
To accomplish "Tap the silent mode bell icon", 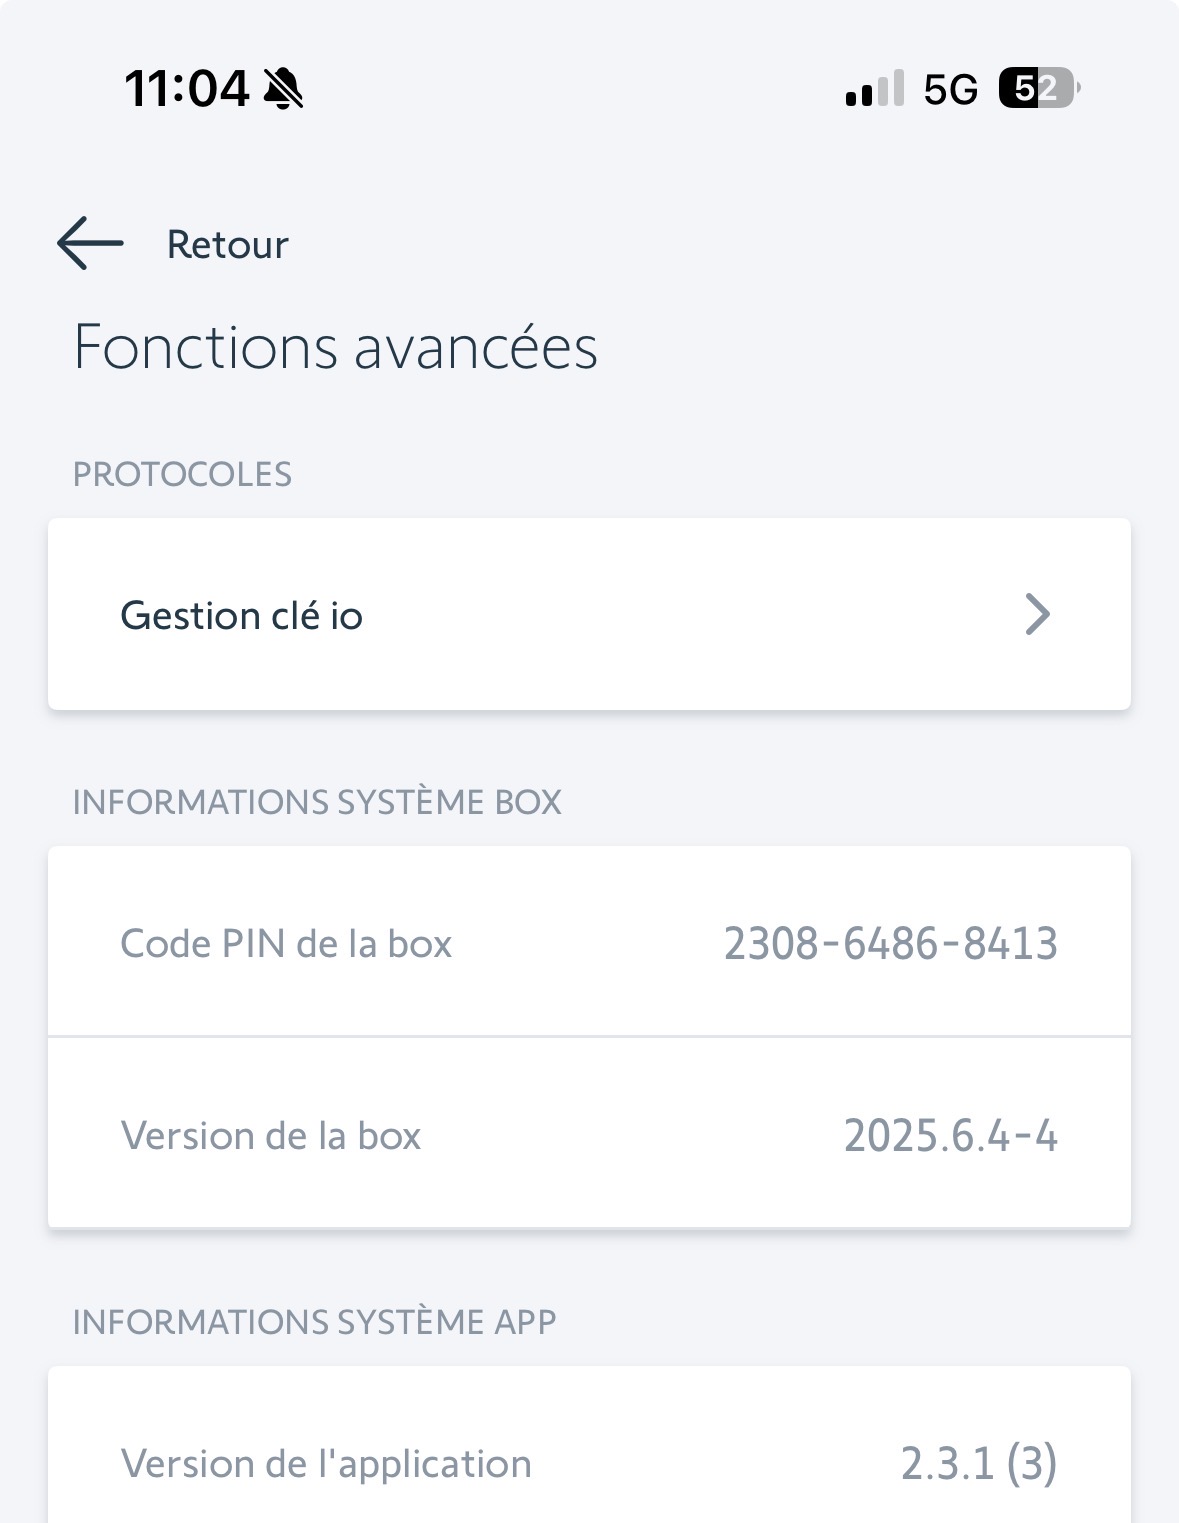I will pyautogui.click(x=283, y=88).
